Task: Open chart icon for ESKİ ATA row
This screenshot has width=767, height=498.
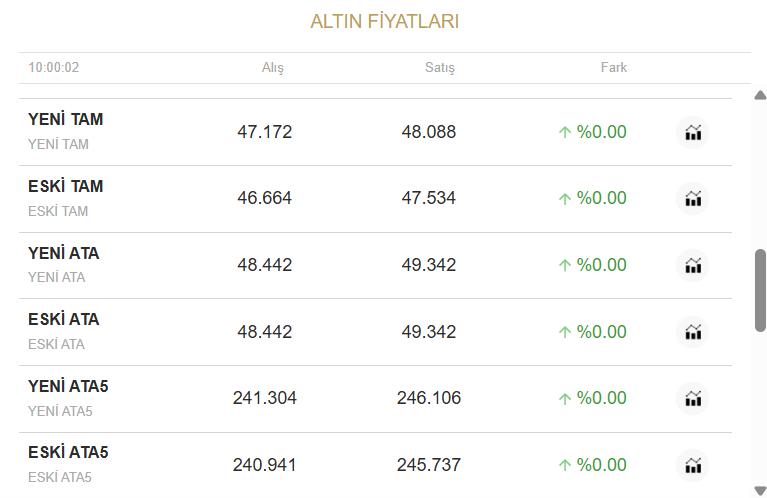Action: pos(693,332)
